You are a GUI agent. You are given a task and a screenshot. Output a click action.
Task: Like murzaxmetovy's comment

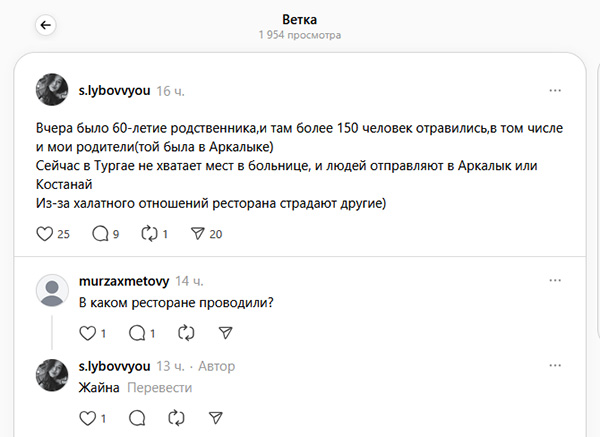click(x=86, y=333)
